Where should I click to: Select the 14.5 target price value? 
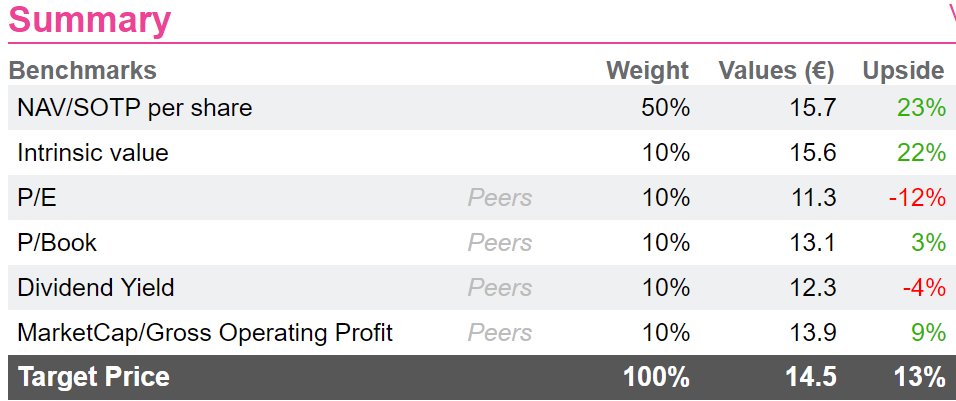tap(810, 378)
